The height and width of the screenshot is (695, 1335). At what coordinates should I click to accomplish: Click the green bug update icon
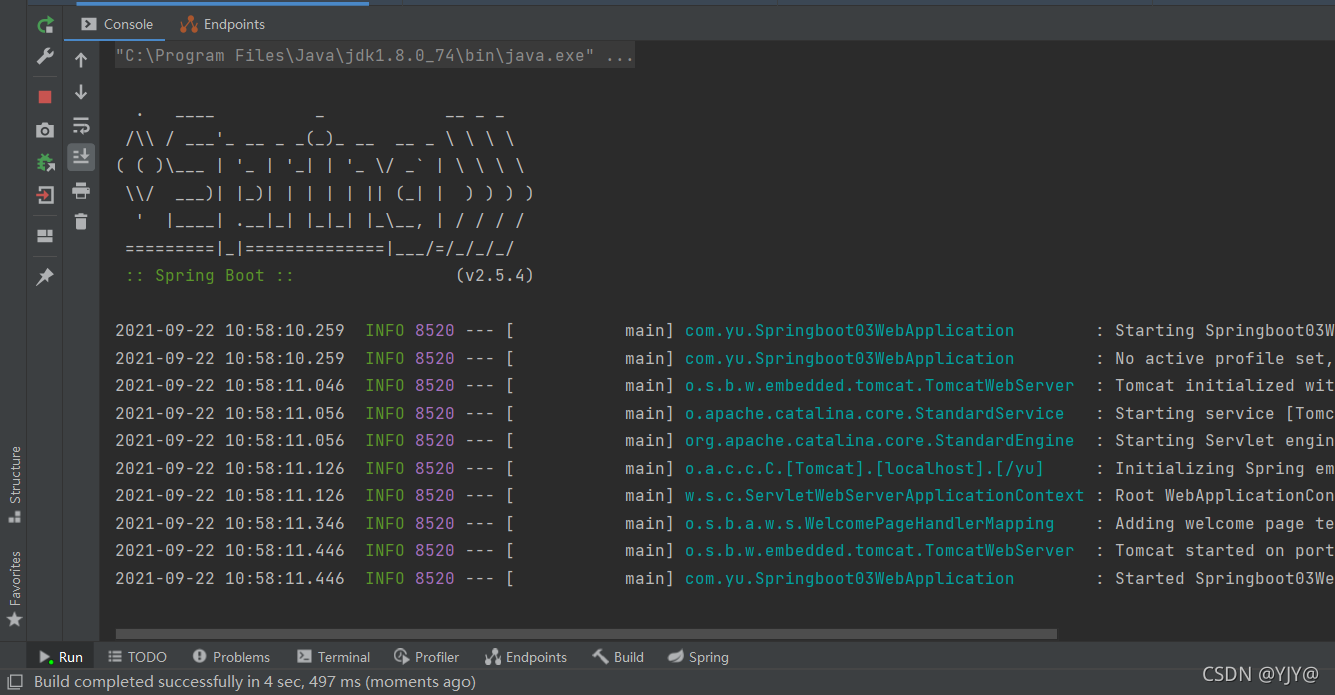[45, 162]
